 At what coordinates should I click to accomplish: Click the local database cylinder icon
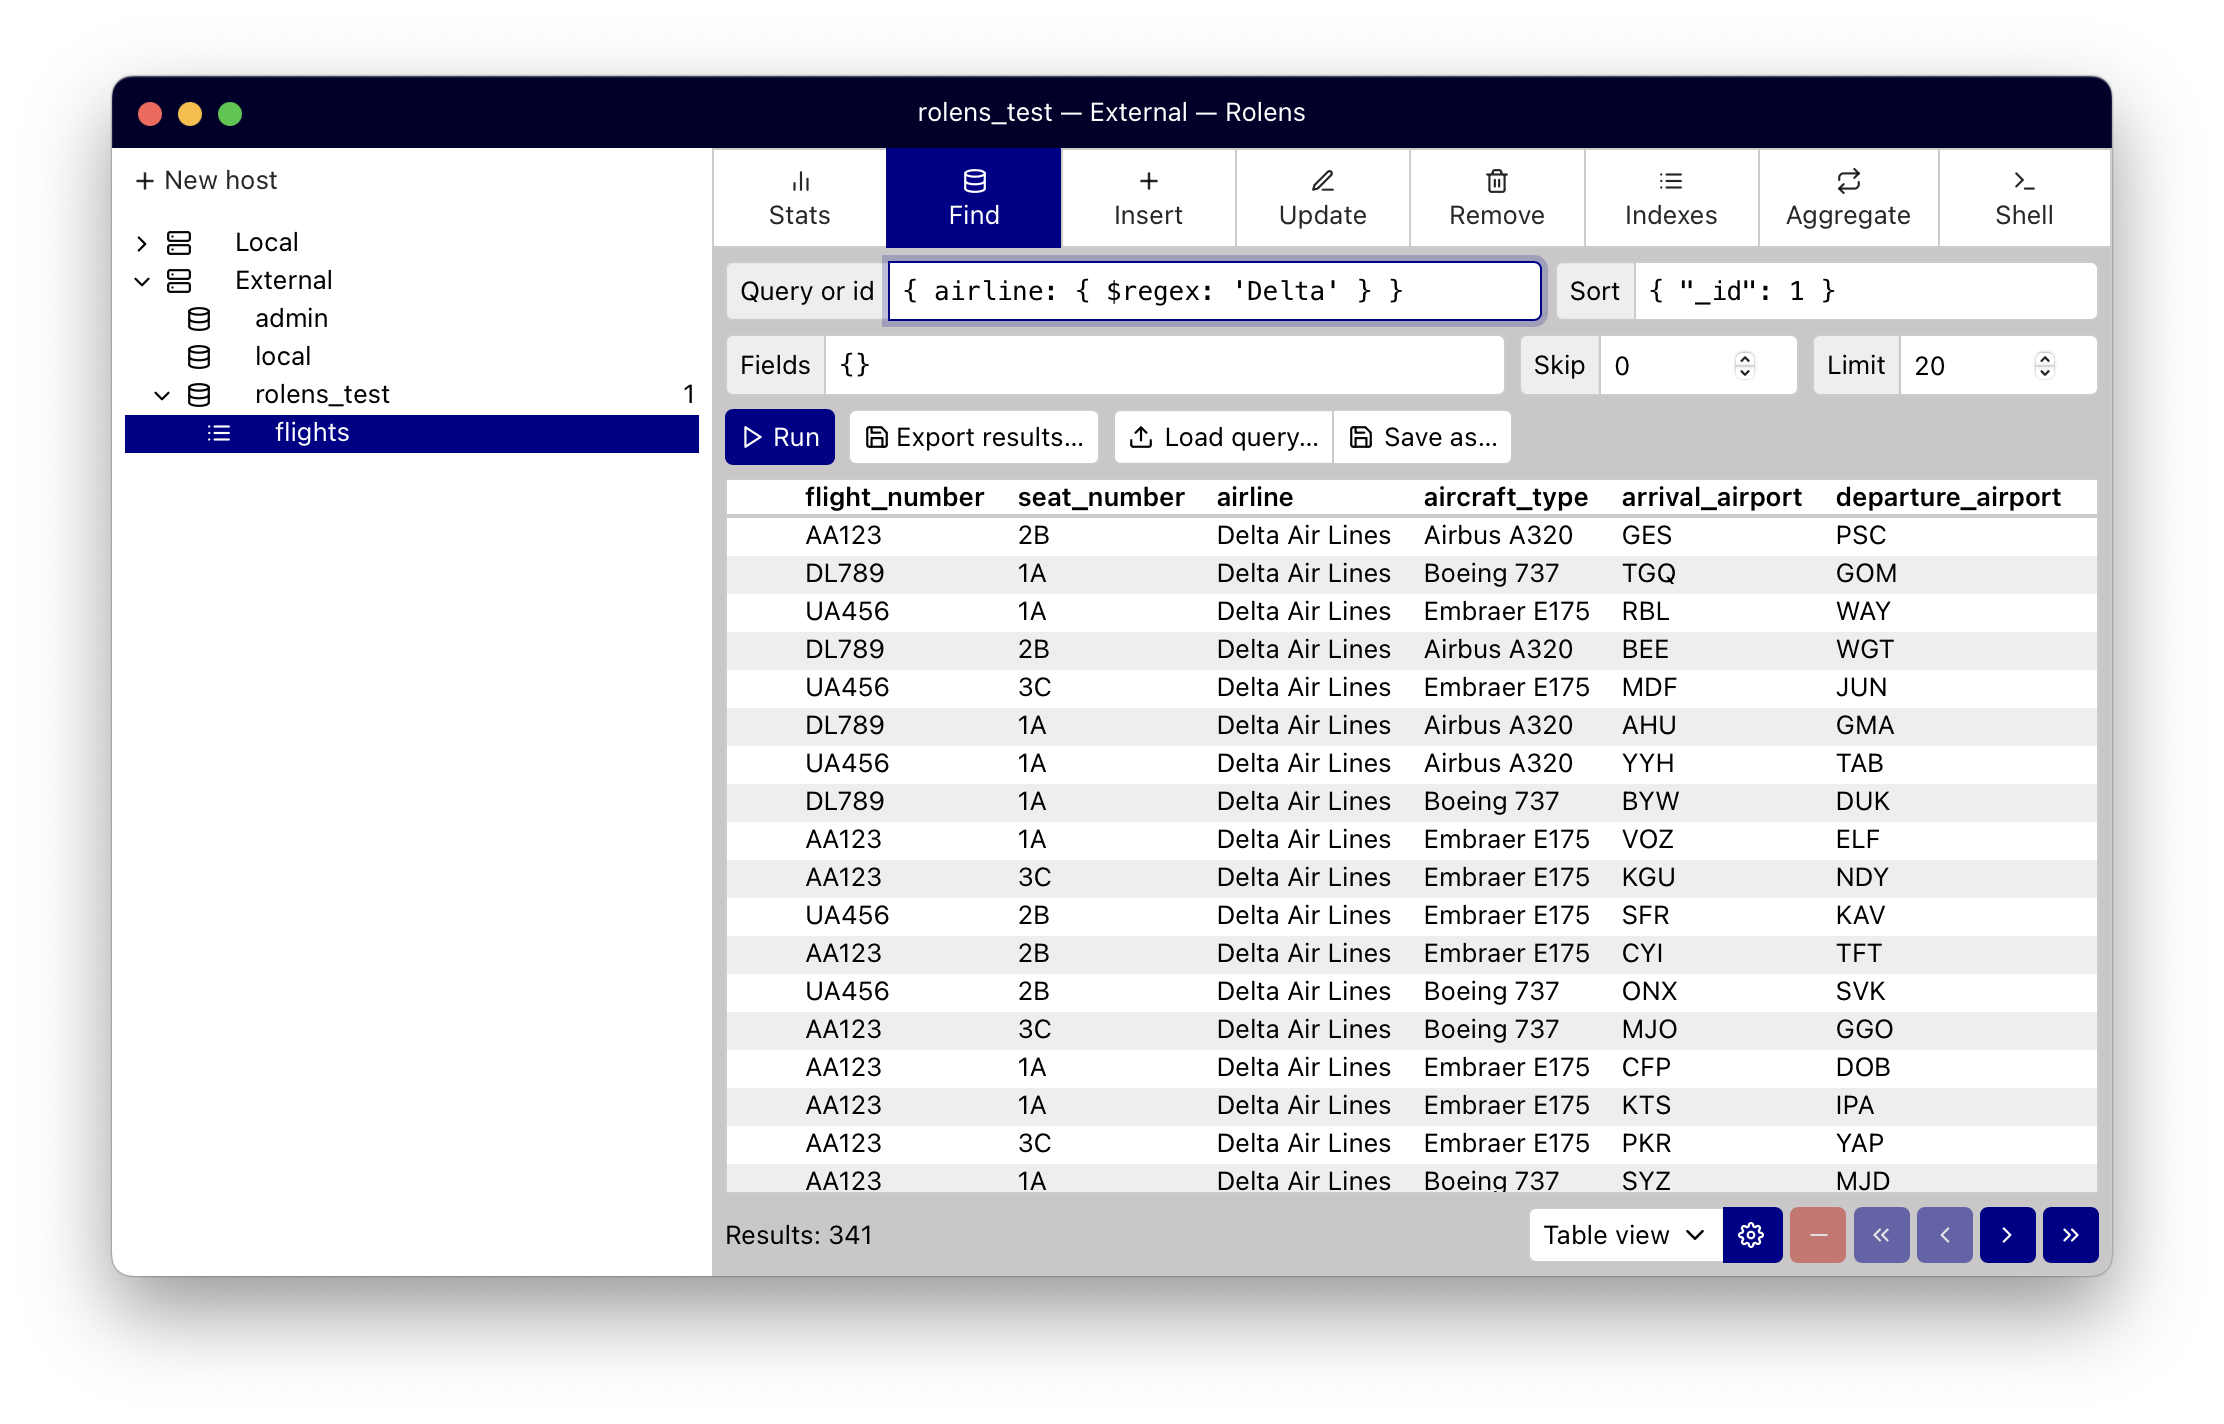[199, 357]
